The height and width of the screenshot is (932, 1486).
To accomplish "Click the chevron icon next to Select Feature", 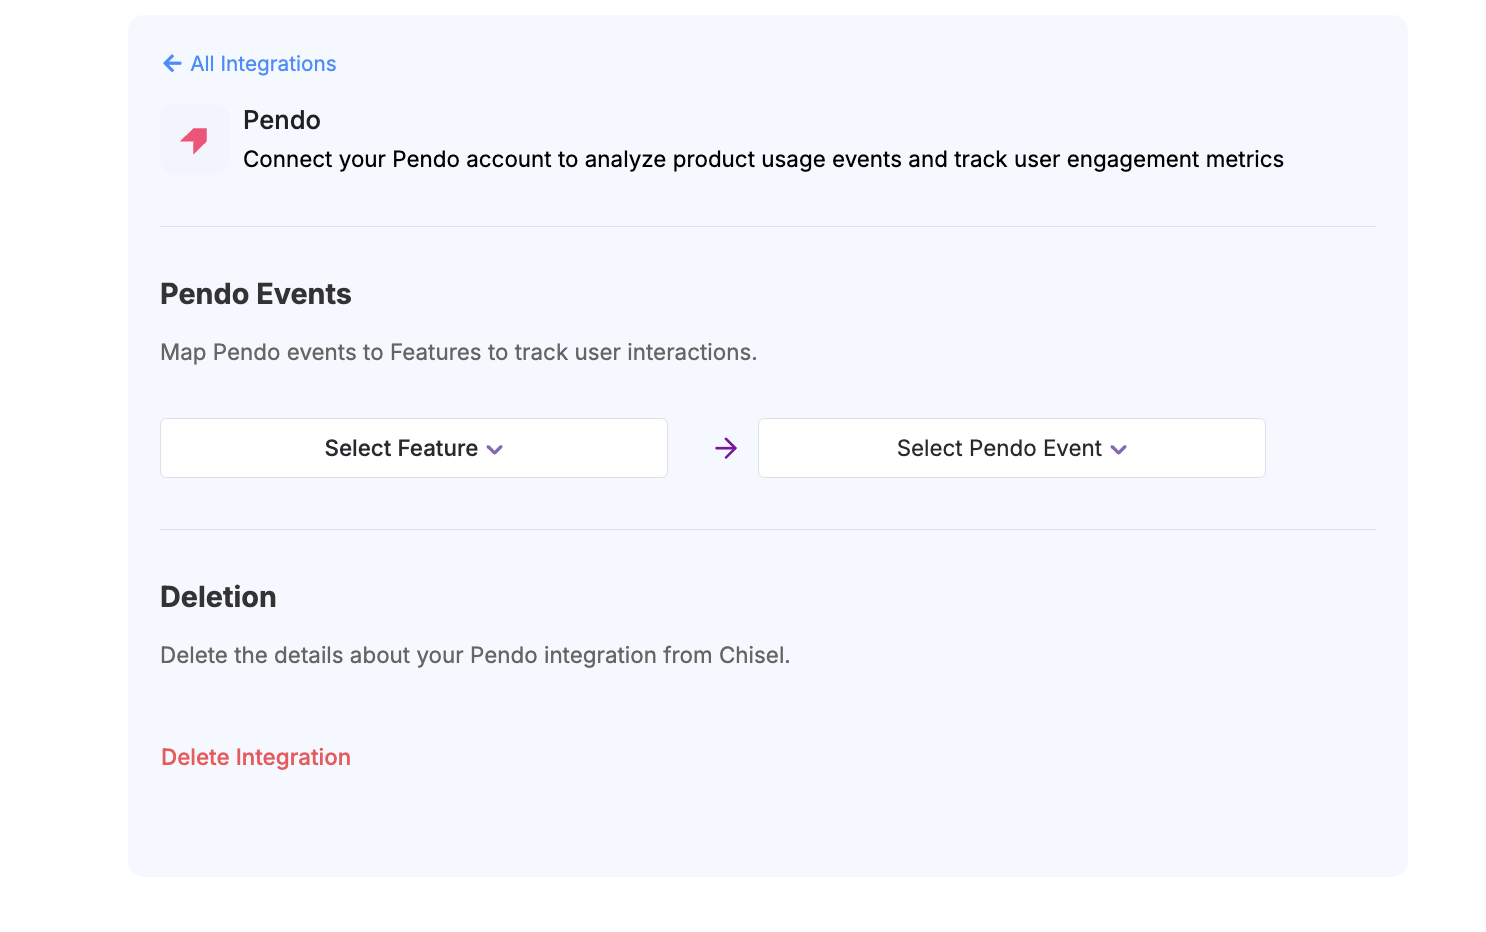I will pos(495,450).
